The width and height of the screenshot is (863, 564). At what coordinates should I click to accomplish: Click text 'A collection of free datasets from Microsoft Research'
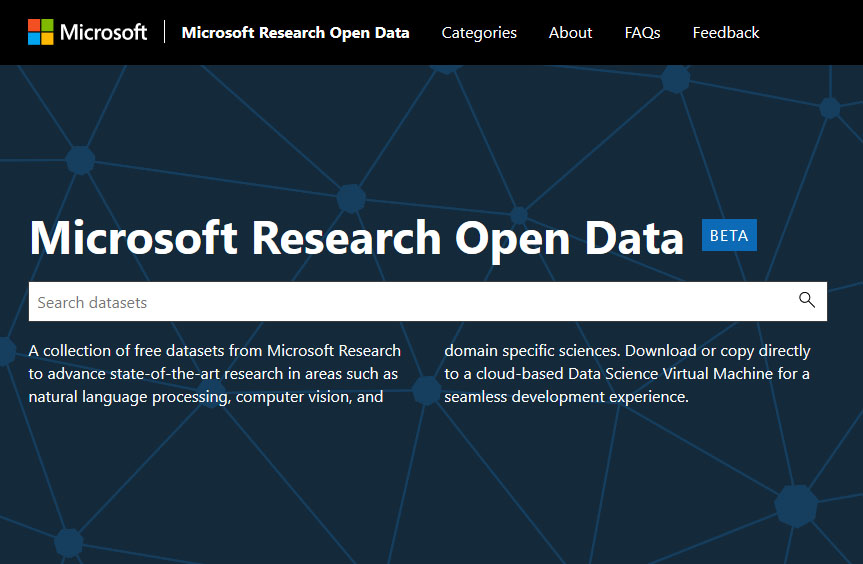pyautogui.click(x=215, y=351)
